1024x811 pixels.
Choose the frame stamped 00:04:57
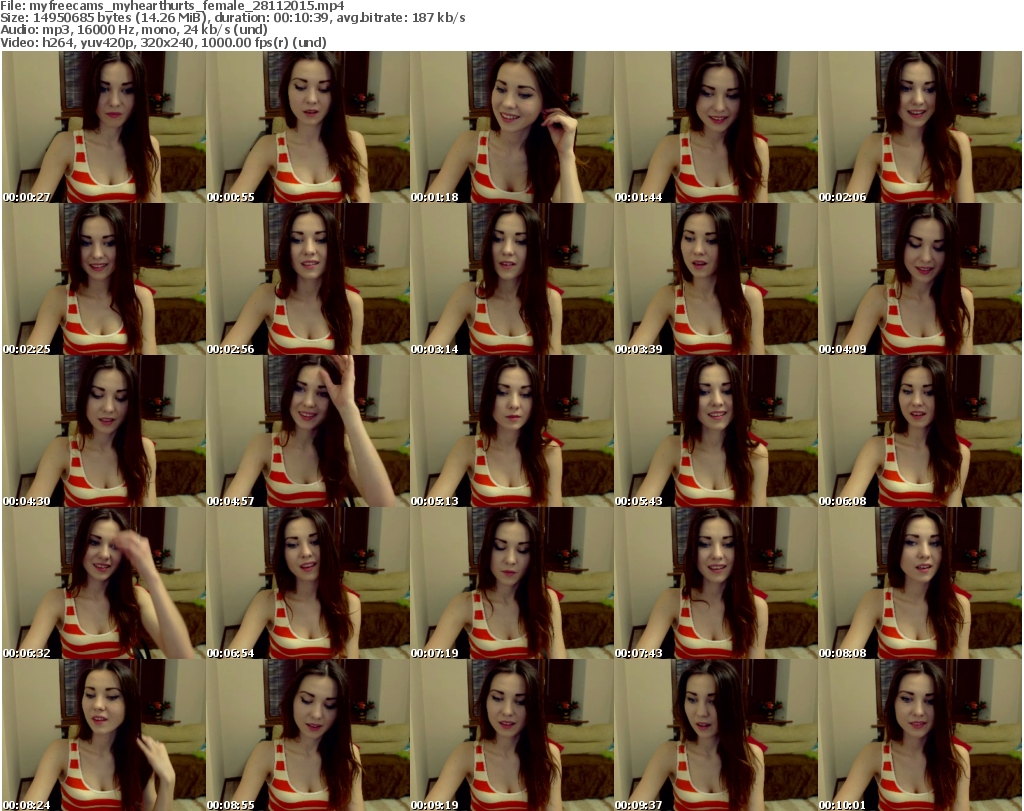tap(308, 432)
